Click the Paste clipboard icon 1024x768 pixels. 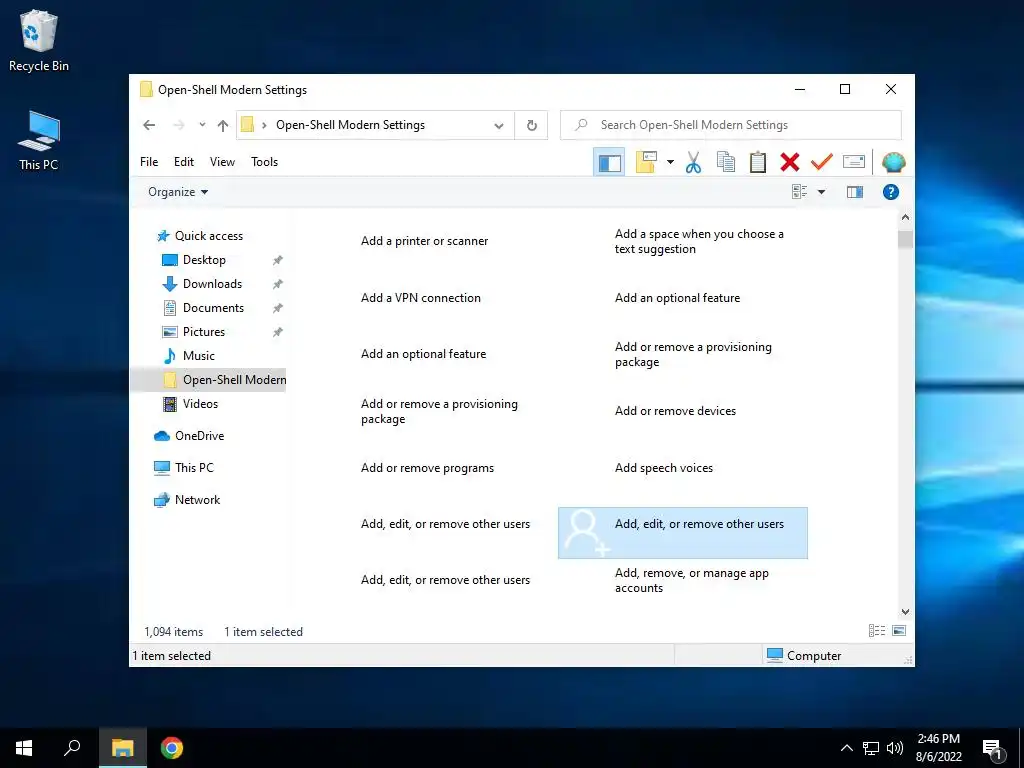pos(758,162)
